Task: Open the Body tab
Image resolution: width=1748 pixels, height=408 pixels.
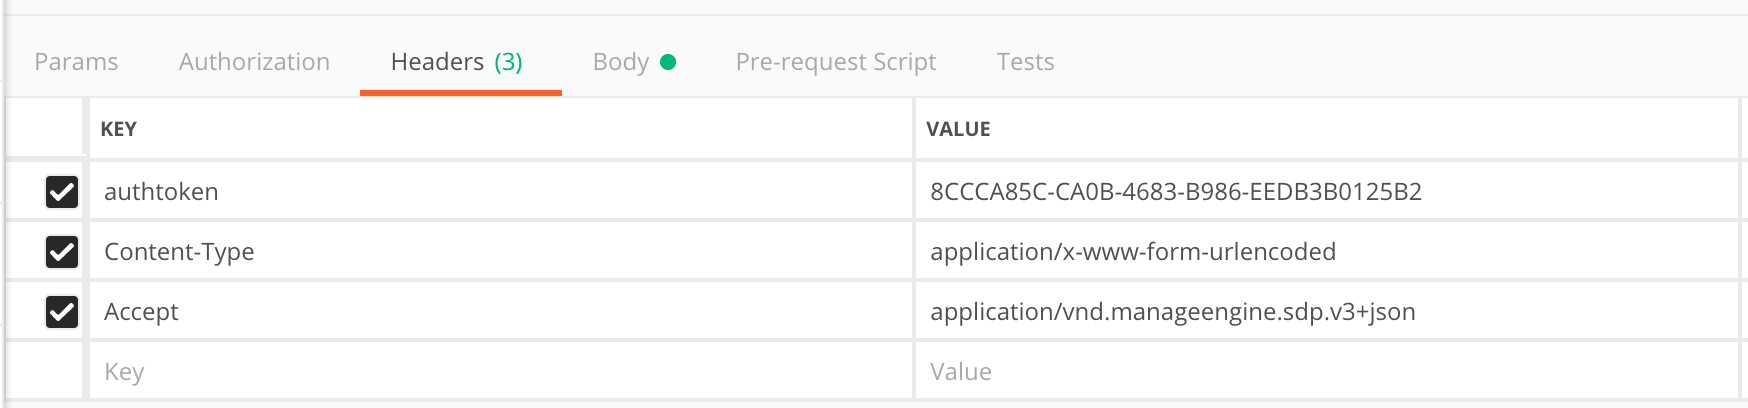Action: [621, 62]
